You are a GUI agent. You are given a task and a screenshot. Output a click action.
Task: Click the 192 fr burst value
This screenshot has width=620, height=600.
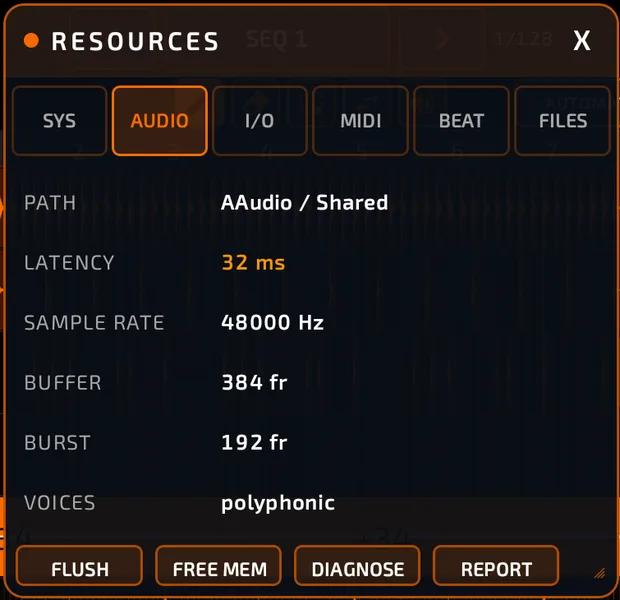(254, 442)
